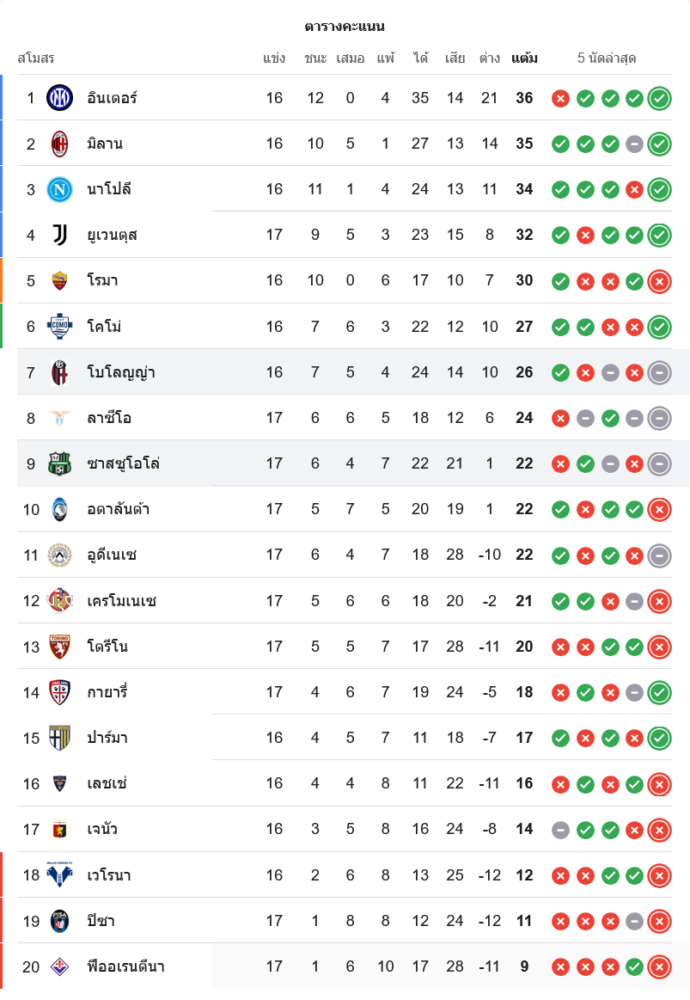
Task: Click the Juventus club logo
Action: 60,235
